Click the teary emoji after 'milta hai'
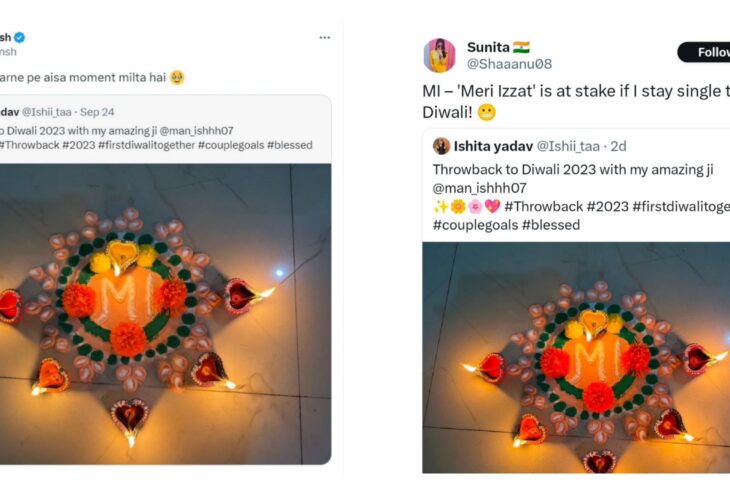This screenshot has width=730, height=485. coord(177,77)
